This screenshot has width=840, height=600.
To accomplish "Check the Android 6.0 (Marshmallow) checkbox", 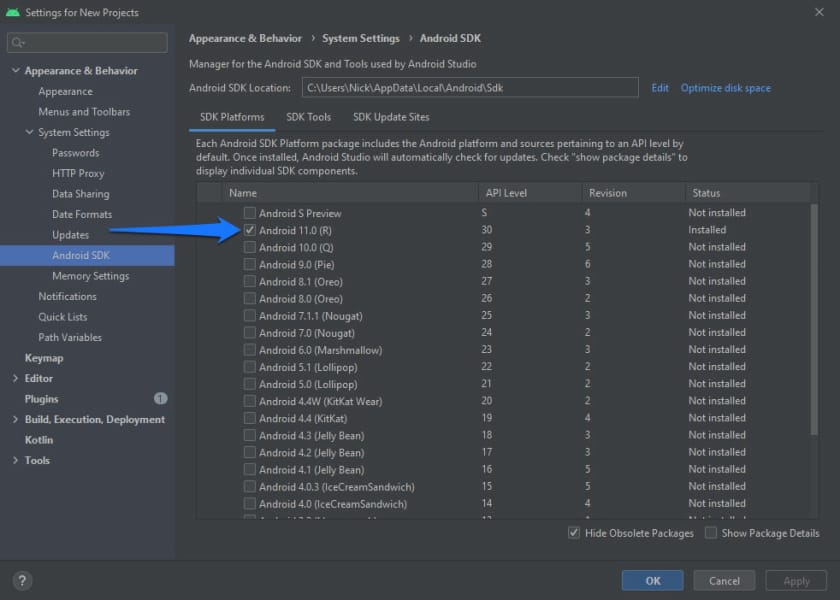I will coord(250,350).
